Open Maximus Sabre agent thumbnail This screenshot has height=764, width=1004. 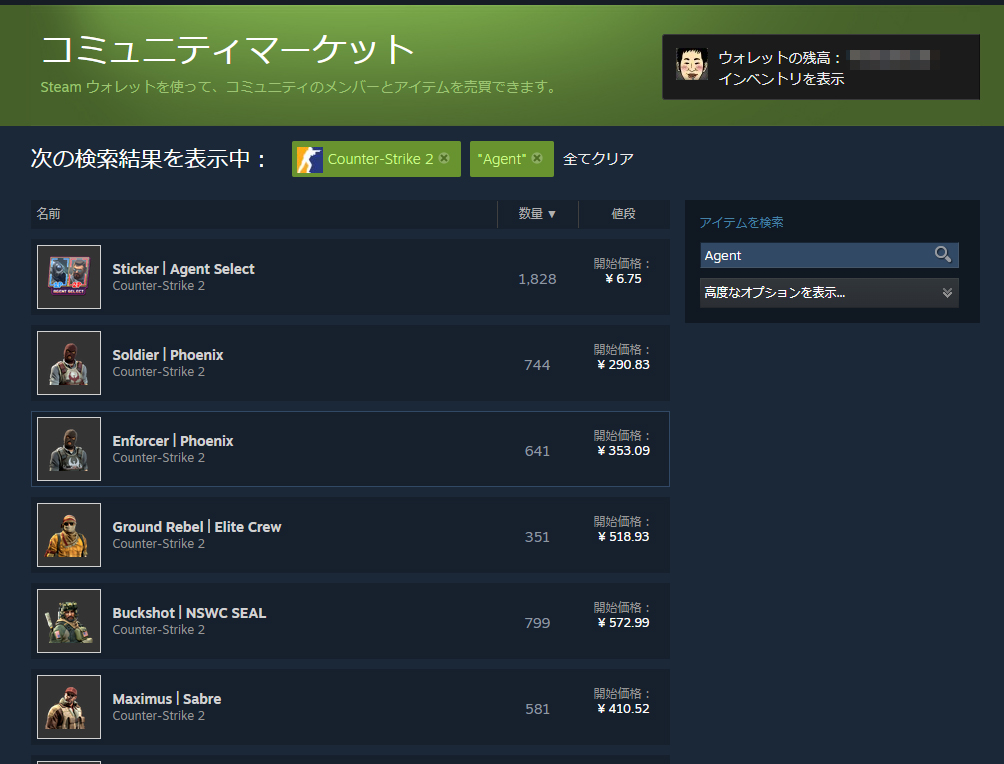click(69, 707)
